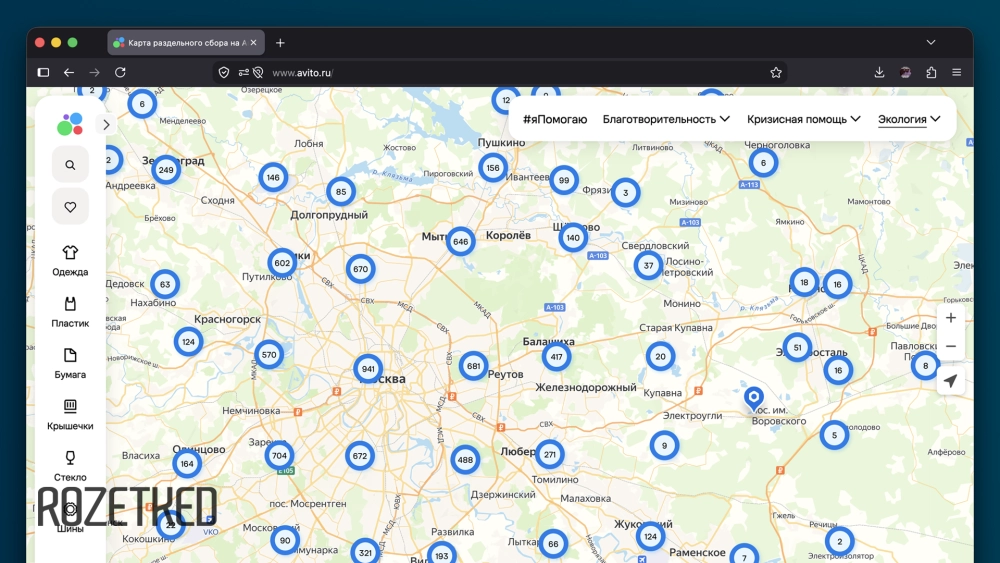The width and height of the screenshot is (1000, 563).
Task: Zoom in the map with plus
Action: [x=950, y=318]
